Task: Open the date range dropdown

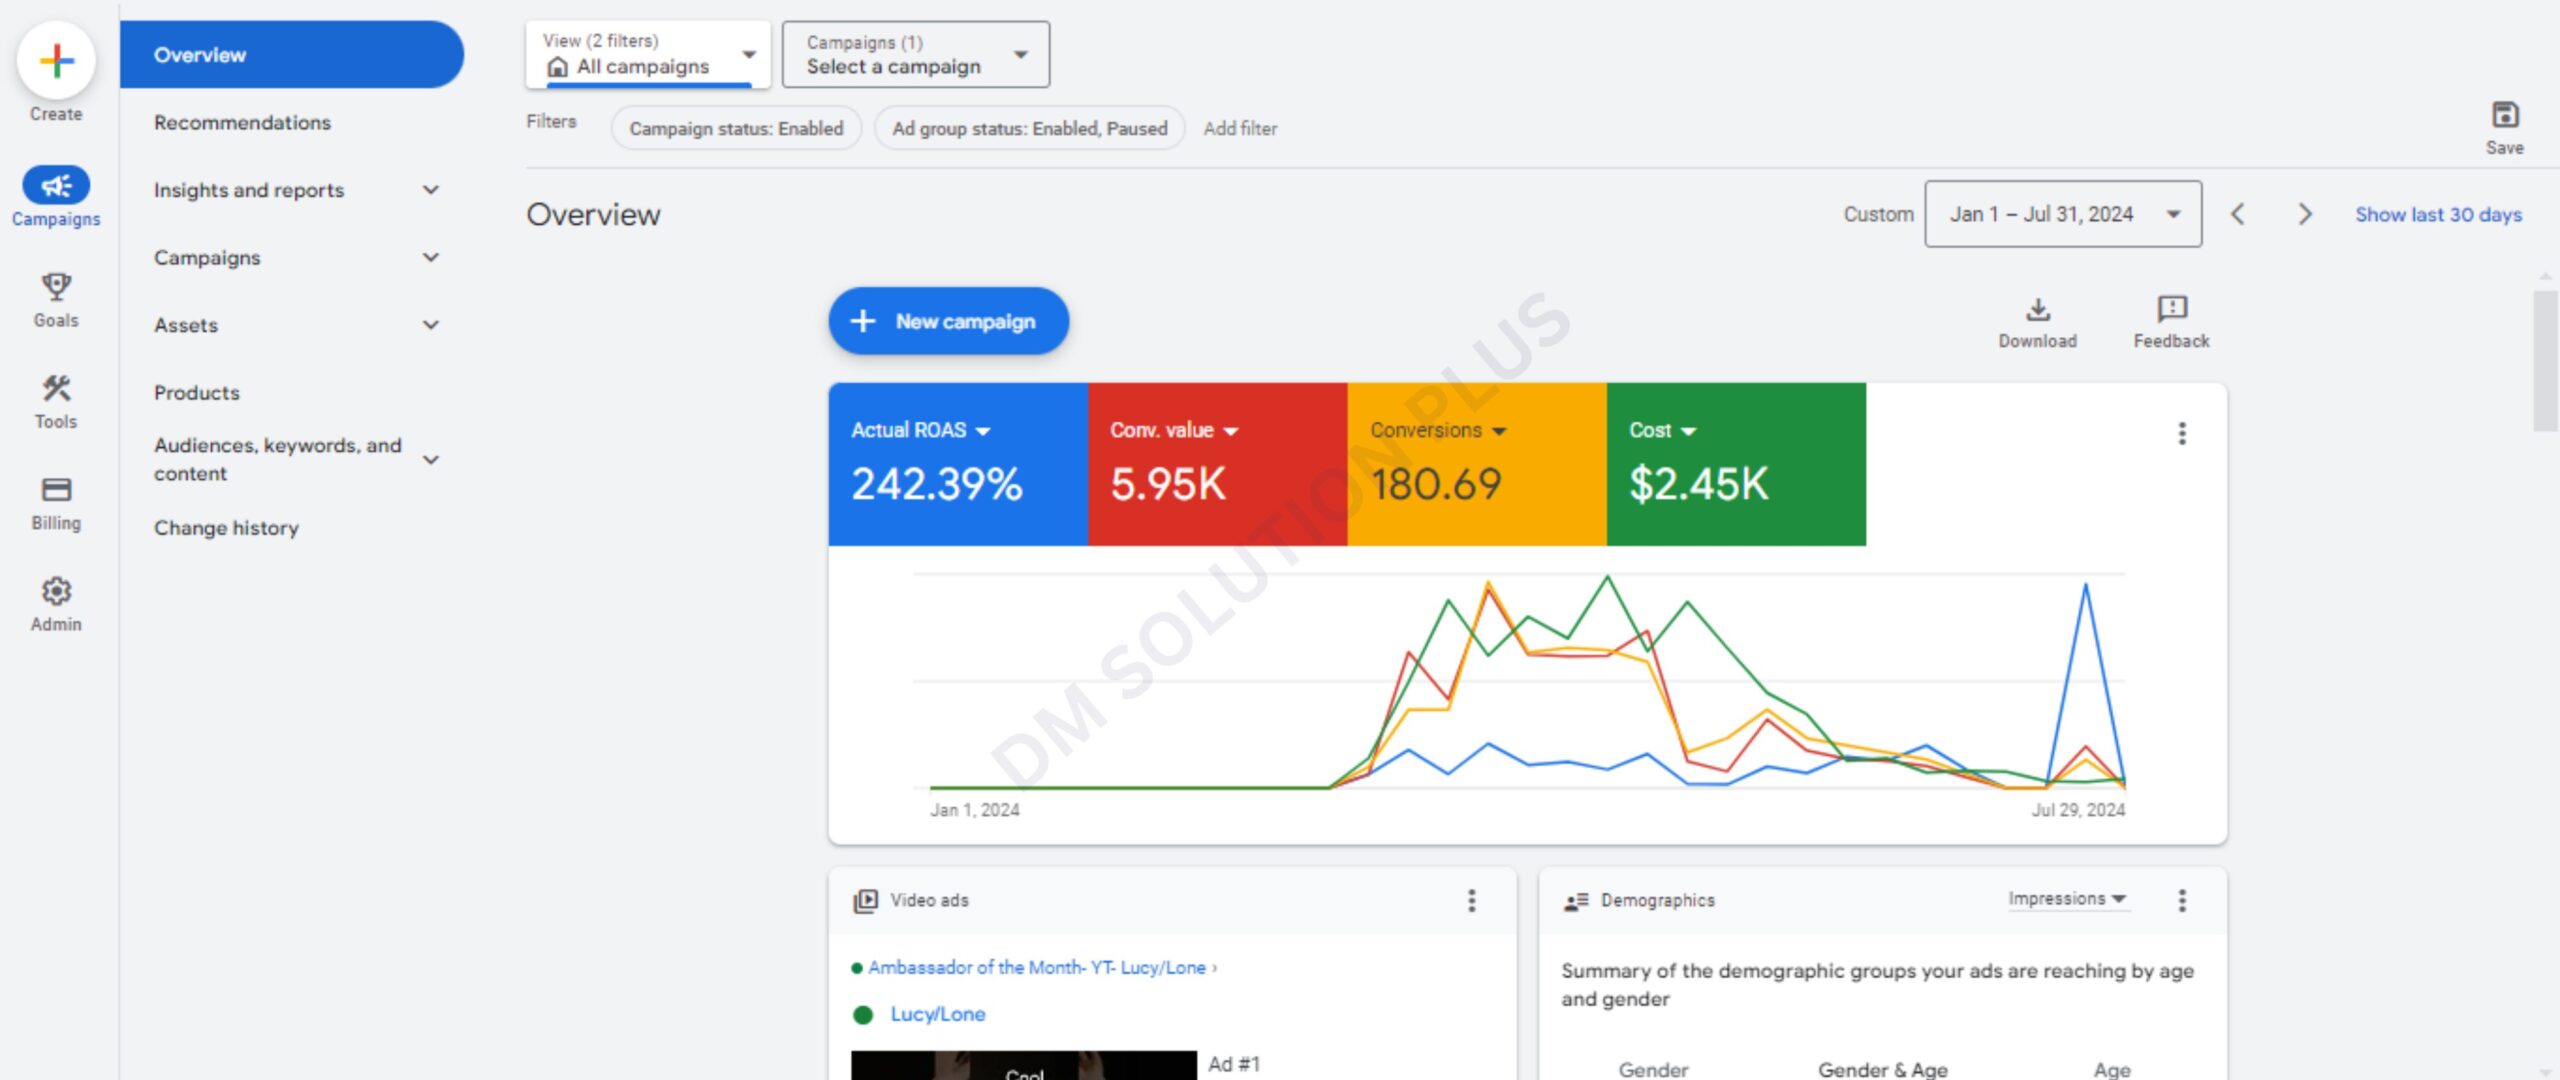Action: tap(2062, 214)
